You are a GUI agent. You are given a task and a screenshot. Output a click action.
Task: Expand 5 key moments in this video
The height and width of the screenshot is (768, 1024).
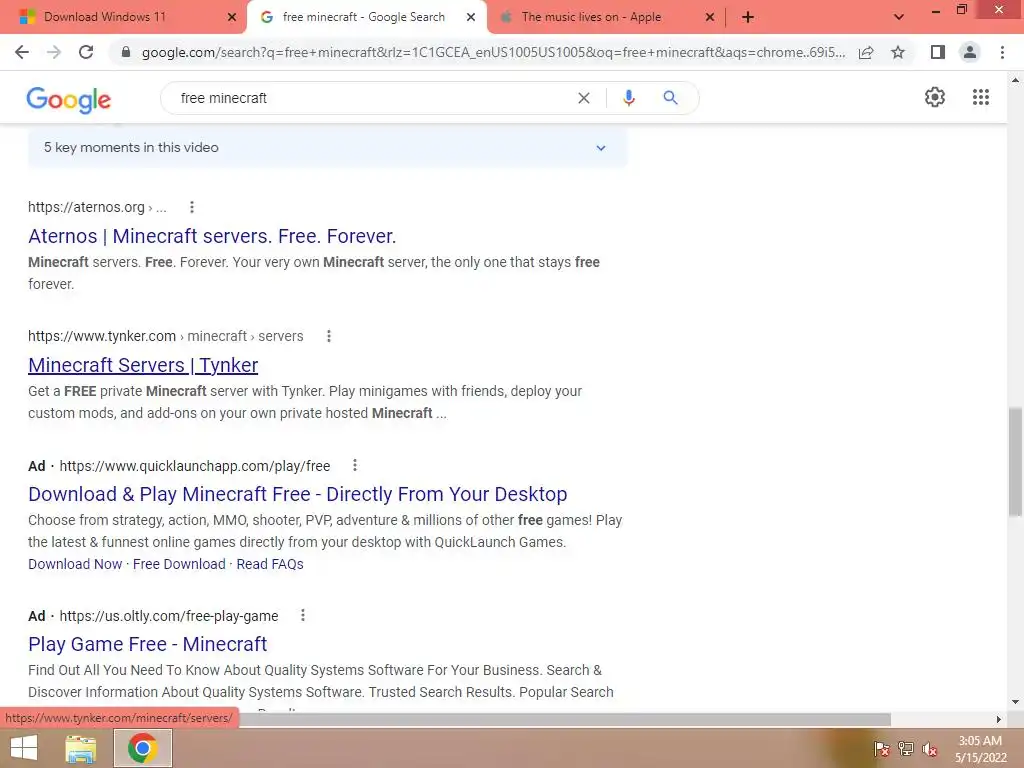click(x=327, y=148)
